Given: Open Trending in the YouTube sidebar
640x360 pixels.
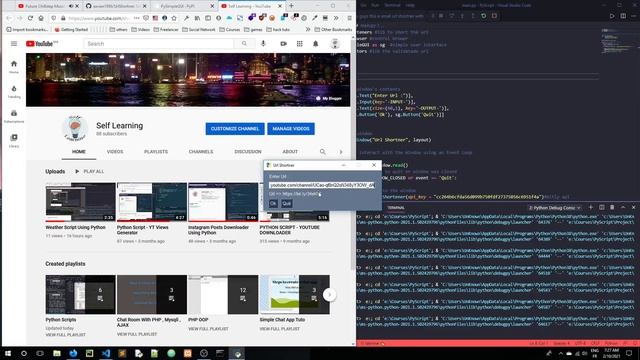Looking at the screenshot, I should (14, 91).
